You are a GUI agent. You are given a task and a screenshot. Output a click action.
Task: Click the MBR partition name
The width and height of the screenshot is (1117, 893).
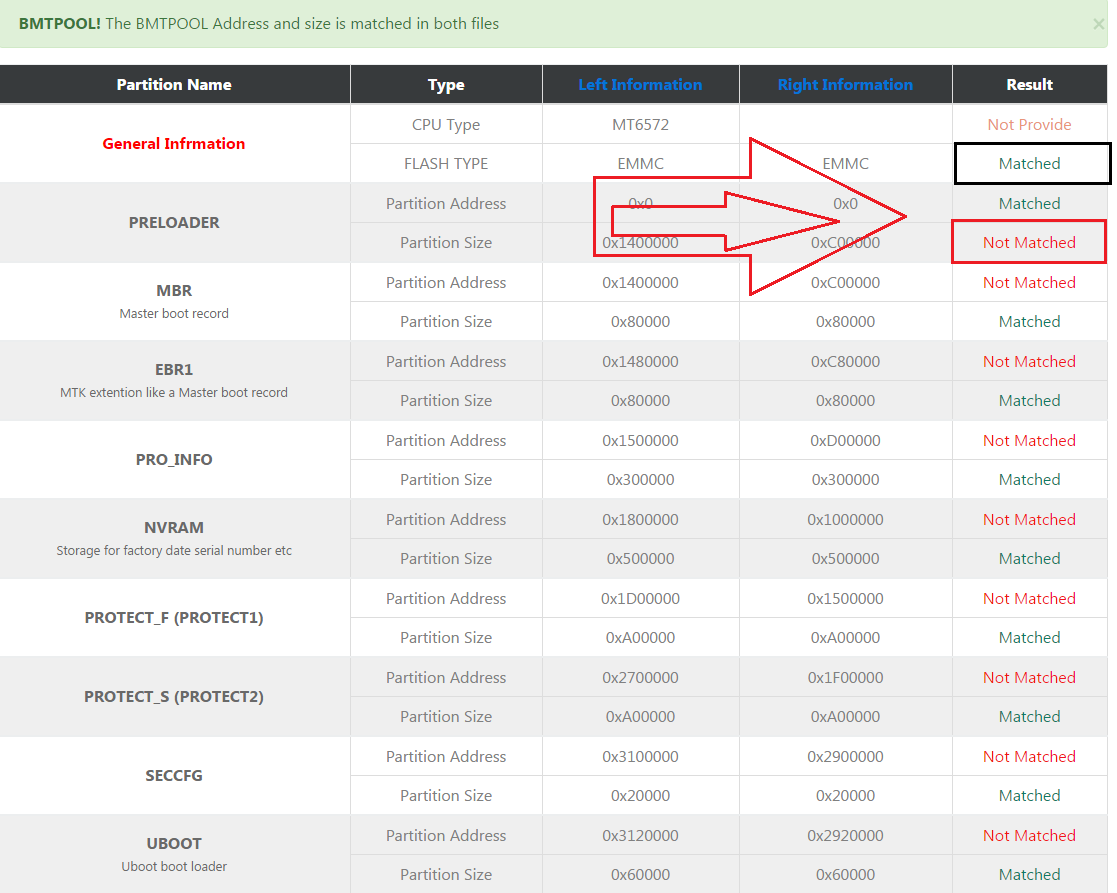pyautogui.click(x=174, y=291)
